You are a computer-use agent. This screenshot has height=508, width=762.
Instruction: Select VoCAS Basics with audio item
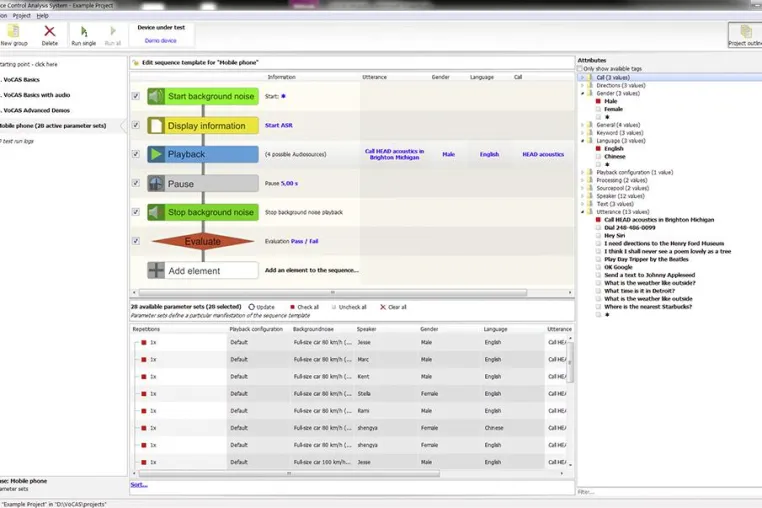coord(36,95)
